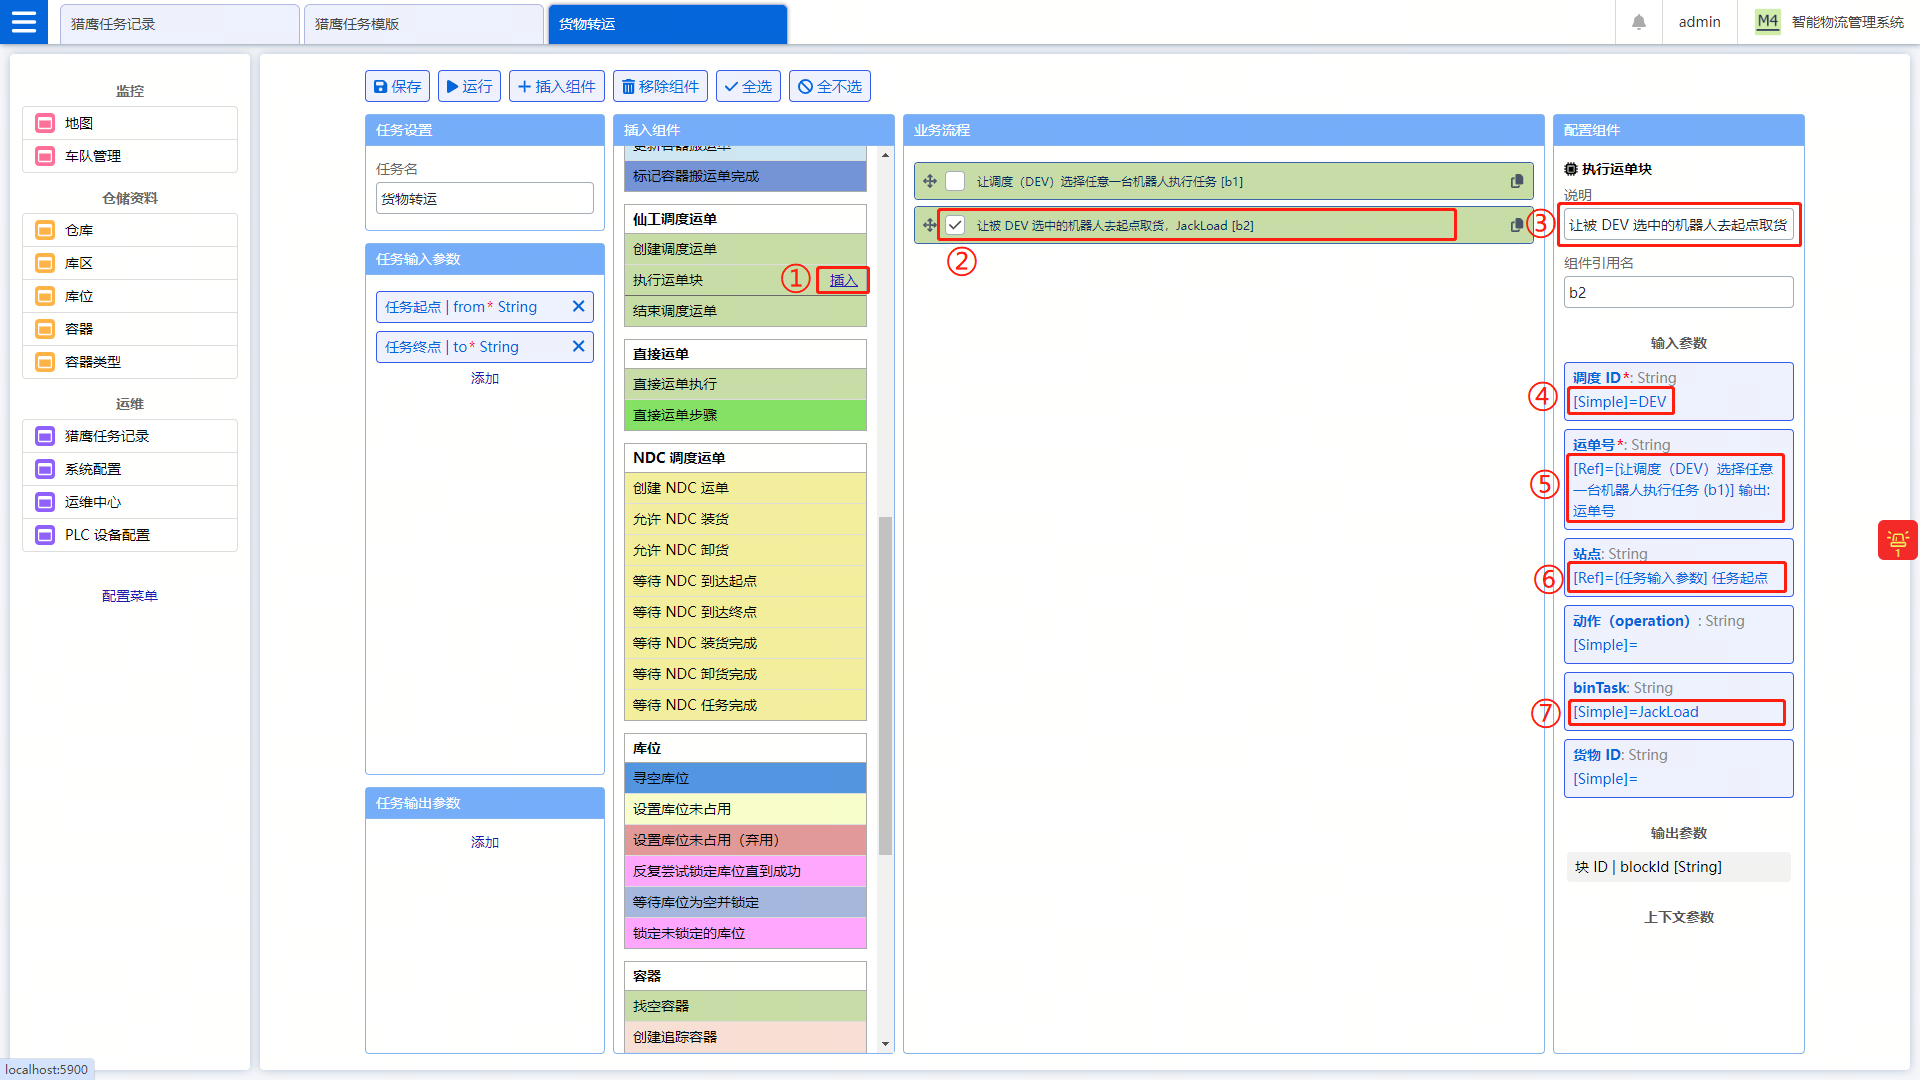Click the 全选 button
The image size is (1920, 1080).
pos(748,86)
